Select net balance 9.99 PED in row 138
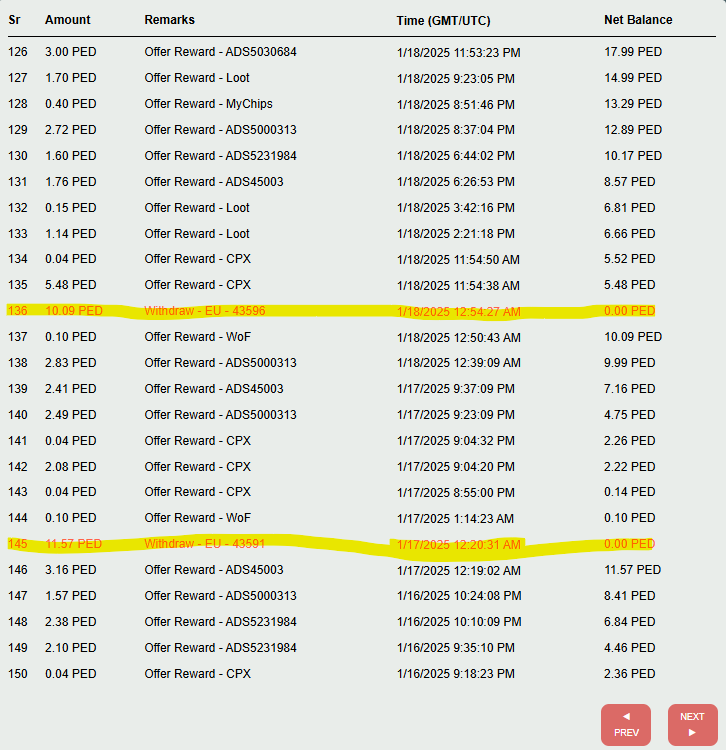 pyautogui.click(x=629, y=363)
